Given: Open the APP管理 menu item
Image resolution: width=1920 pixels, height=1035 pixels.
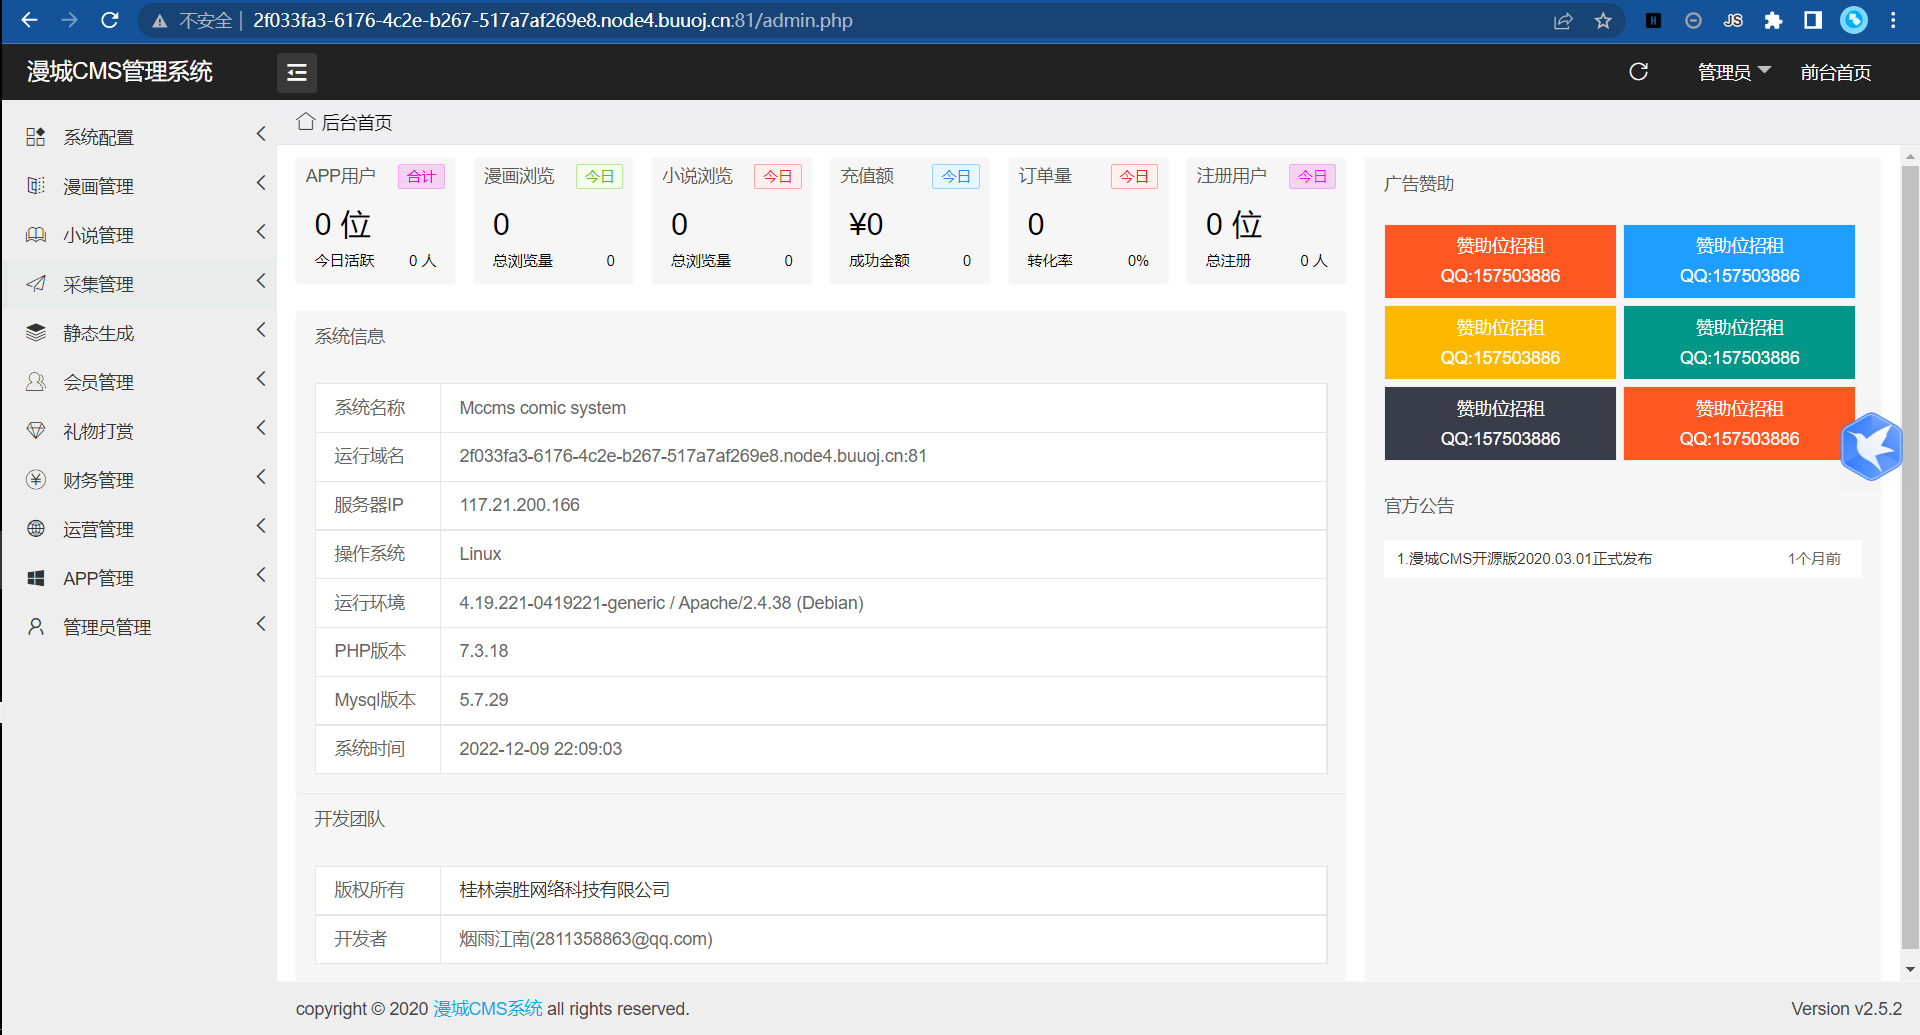Looking at the screenshot, I should pyautogui.click(x=139, y=578).
